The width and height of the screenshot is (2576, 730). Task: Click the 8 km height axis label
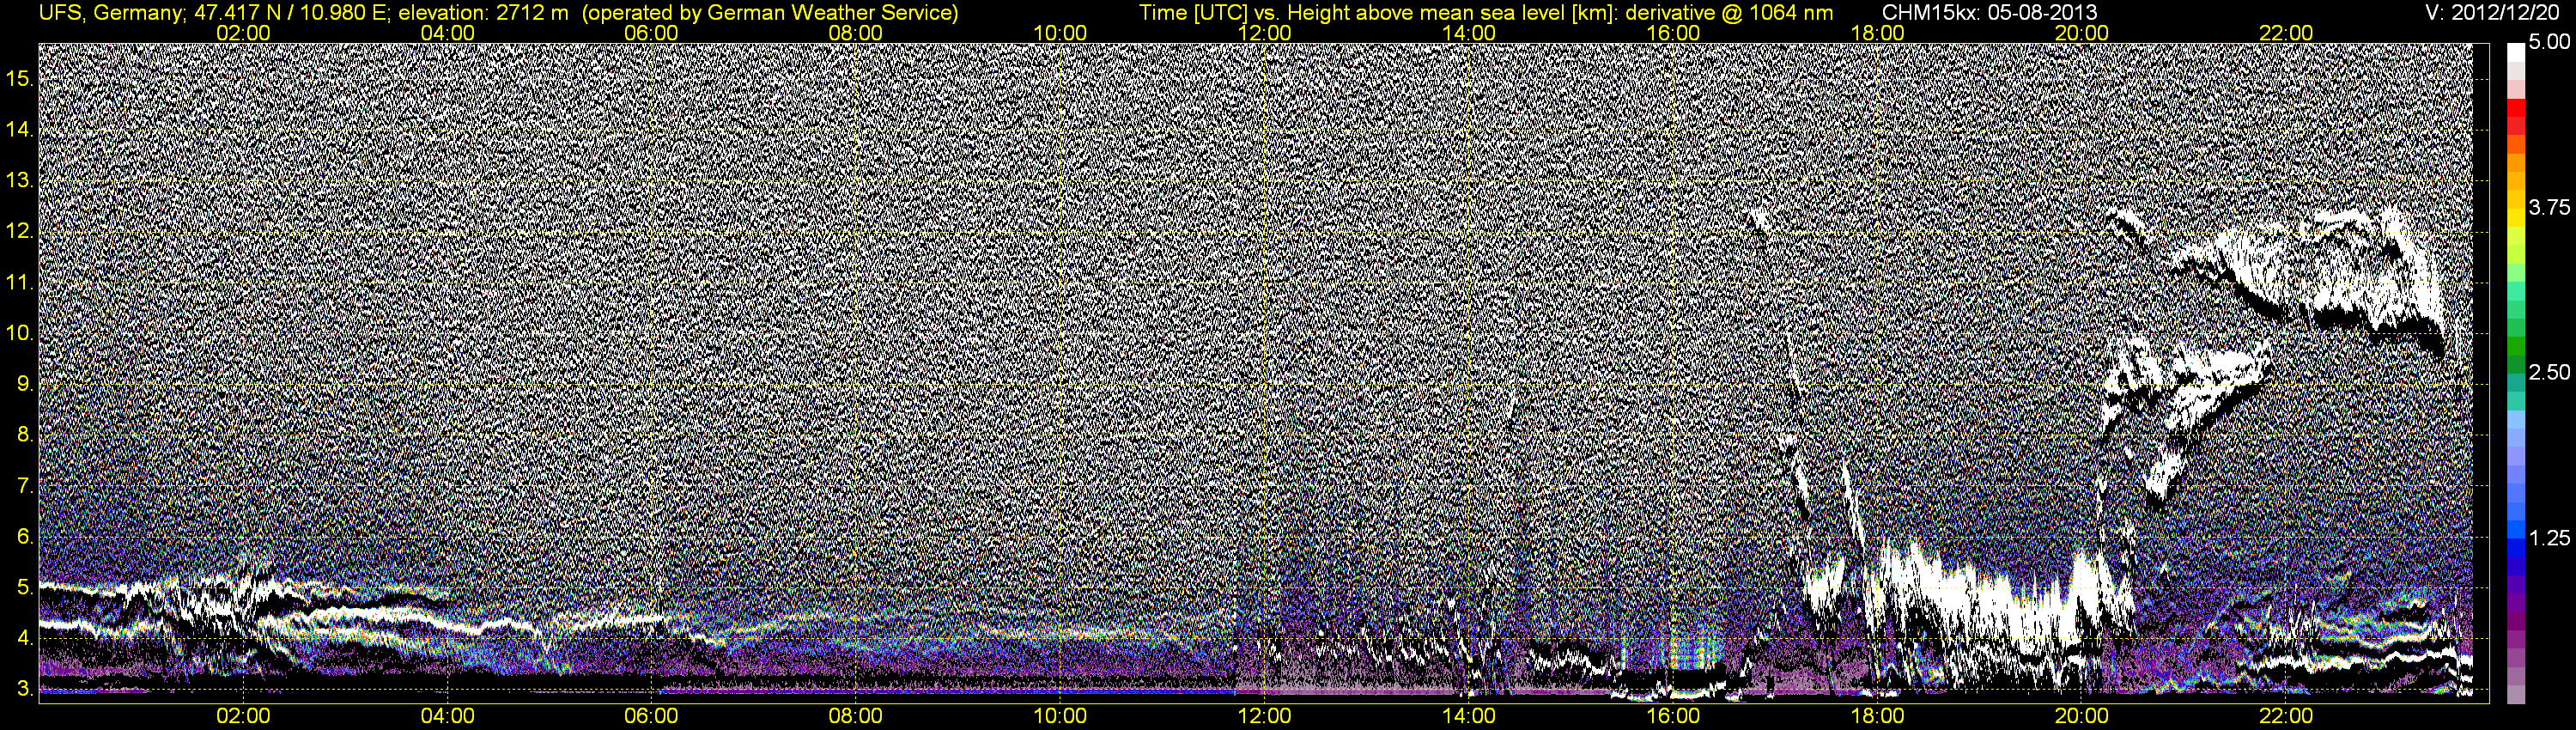[24, 434]
